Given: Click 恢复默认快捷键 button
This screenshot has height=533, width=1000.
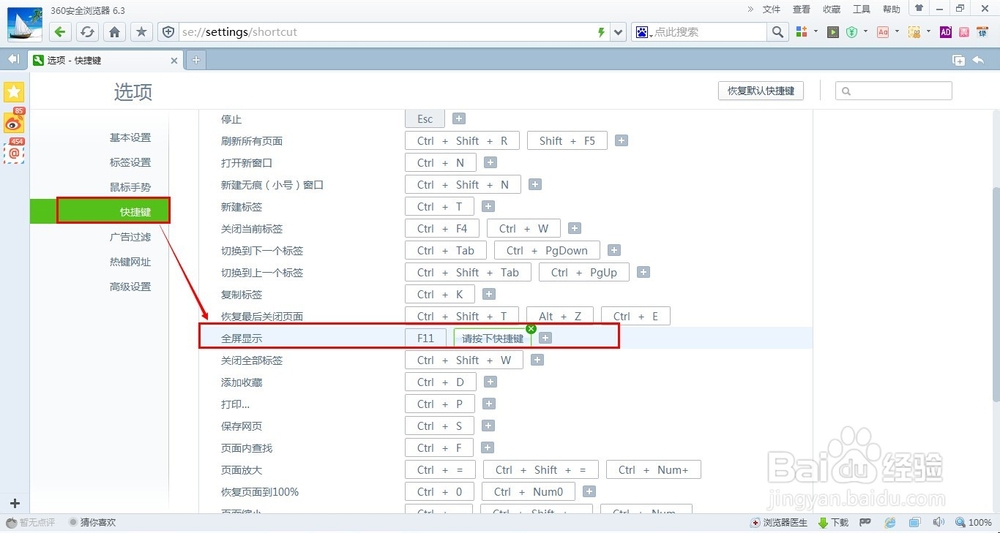Looking at the screenshot, I should click(761, 91).
